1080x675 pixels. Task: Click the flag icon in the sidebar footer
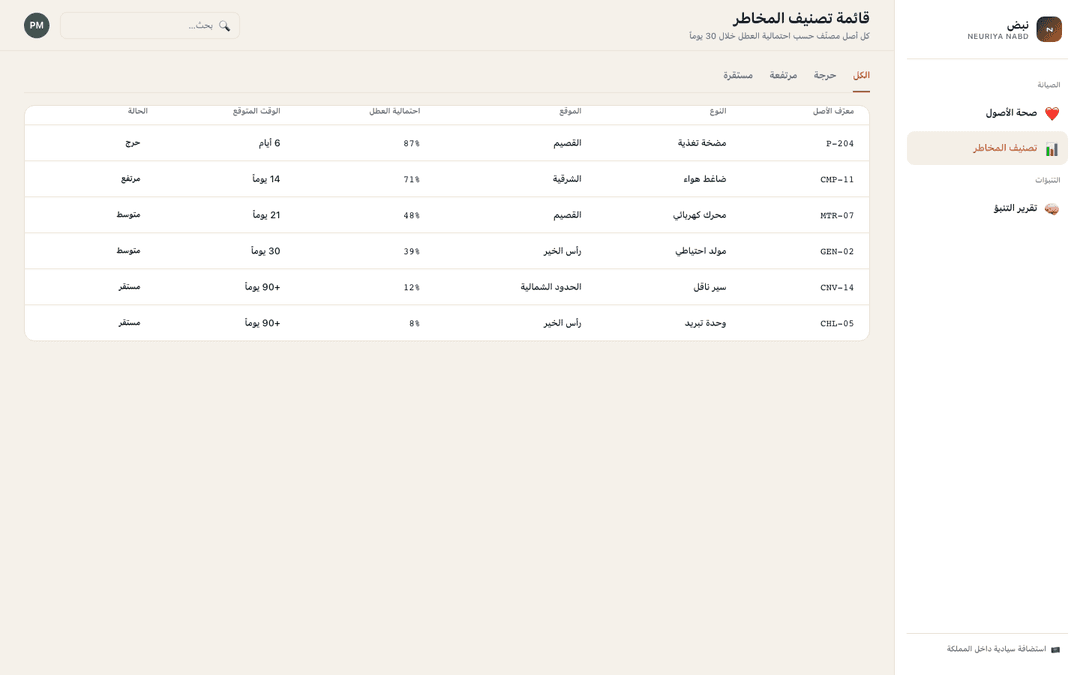click(1055, 650)
